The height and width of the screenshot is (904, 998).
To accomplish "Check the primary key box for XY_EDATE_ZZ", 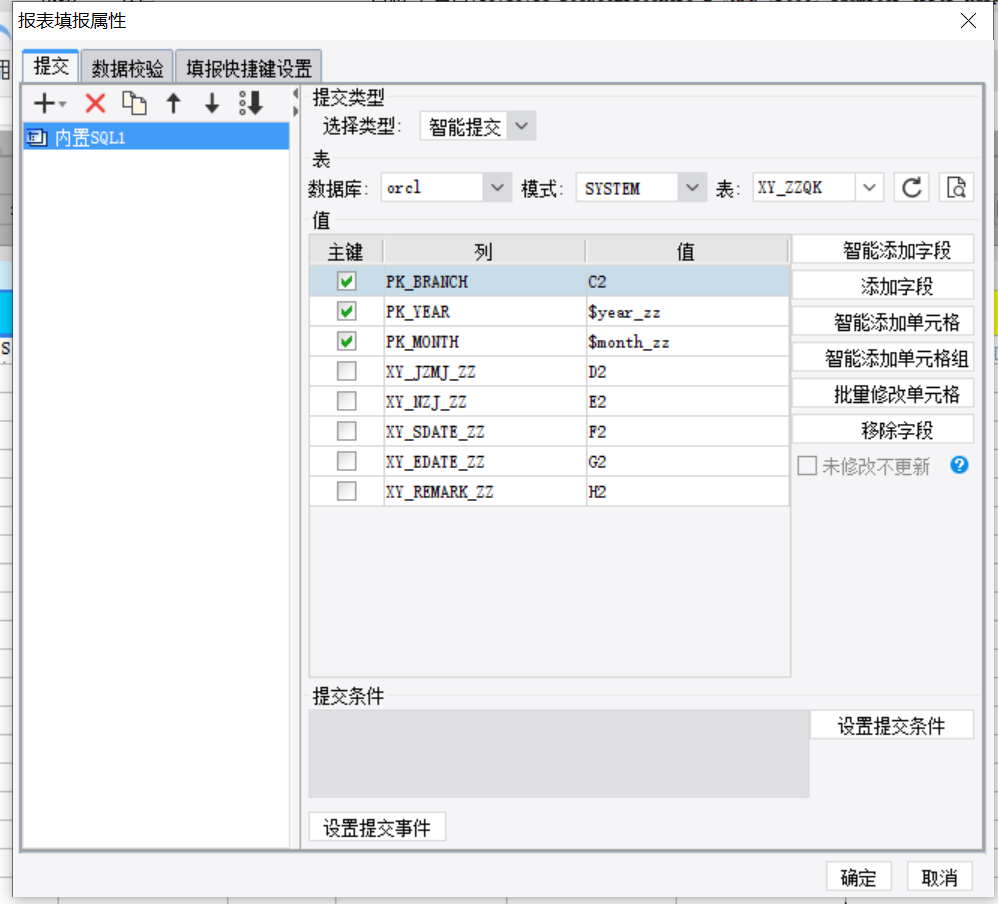I will tap(346, 461).
